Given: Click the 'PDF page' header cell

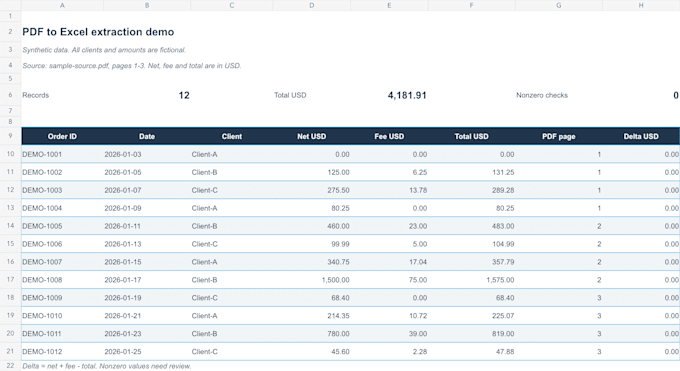Looking at the screenshot, I should (x=559, y=136).
